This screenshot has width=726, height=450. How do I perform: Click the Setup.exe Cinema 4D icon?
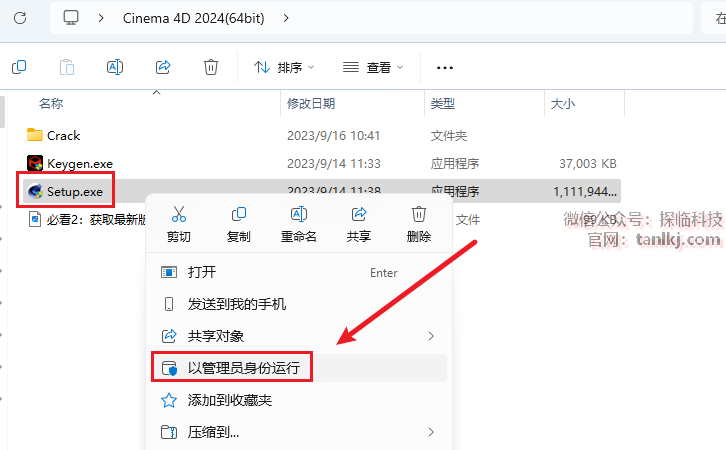pos(35,191)
